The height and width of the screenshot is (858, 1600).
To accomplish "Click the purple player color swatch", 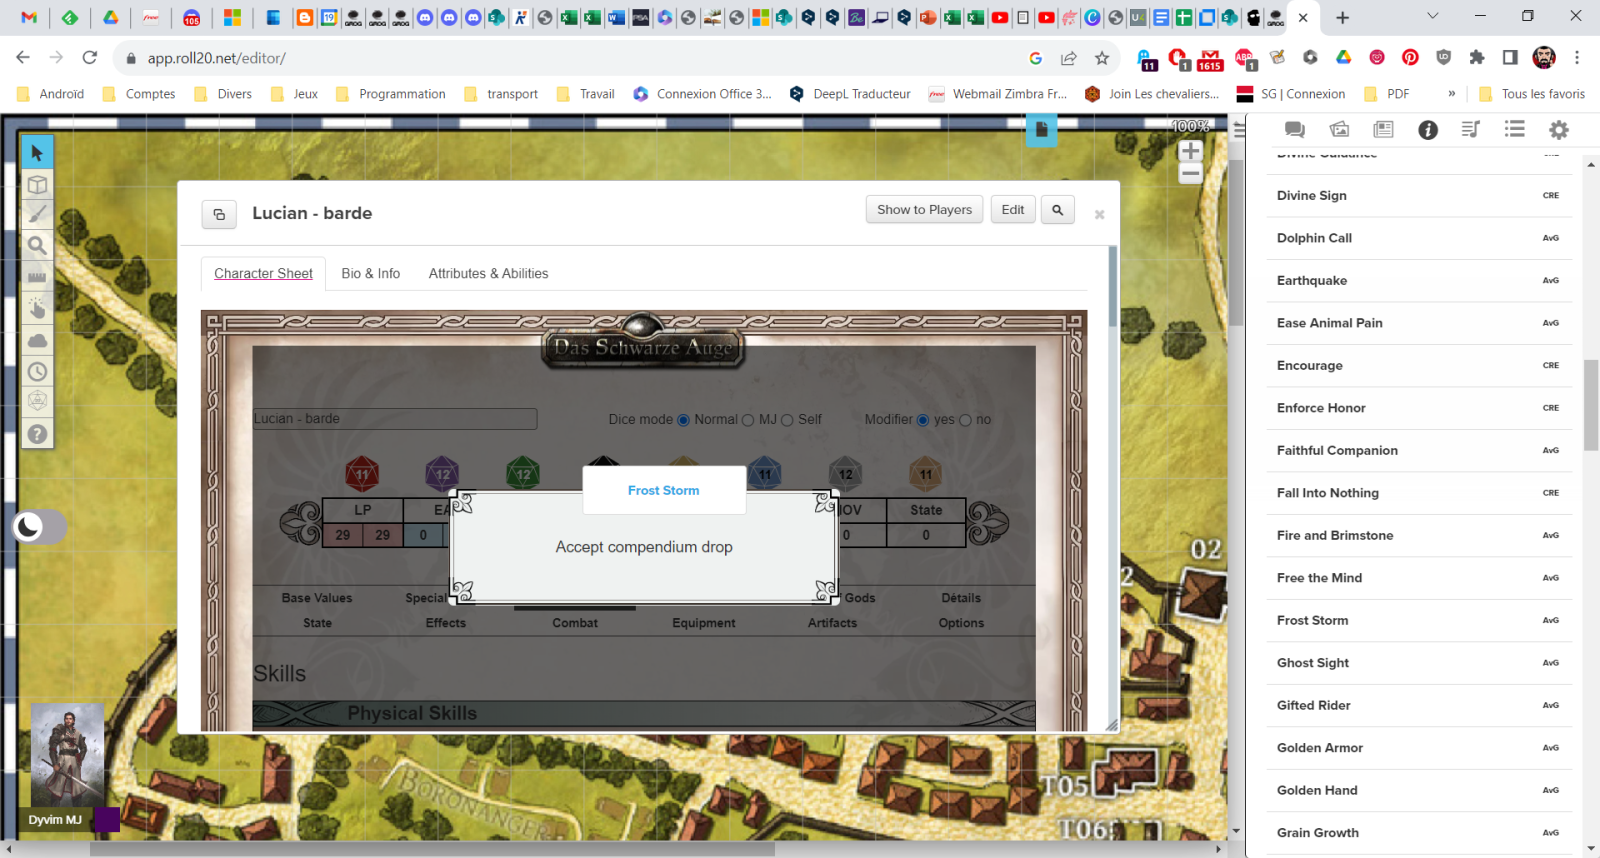I will (x=107, y=820).
